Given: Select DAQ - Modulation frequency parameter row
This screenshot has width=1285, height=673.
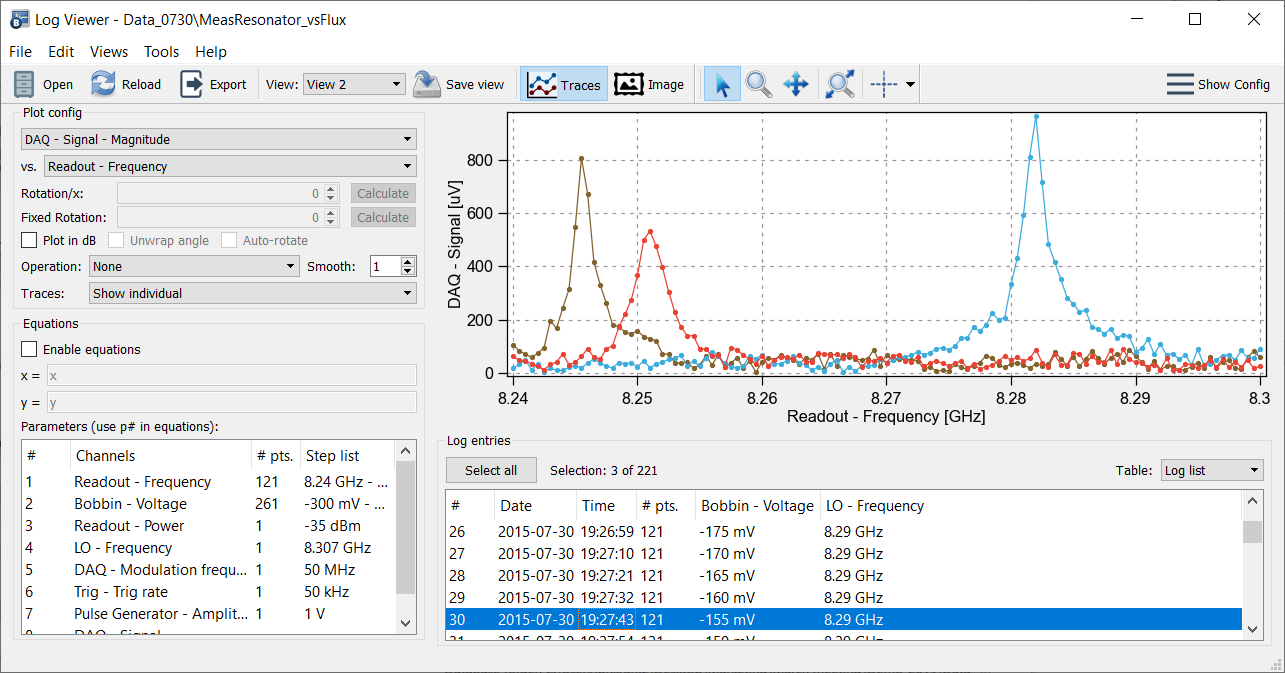Looking at the screenshot, I should point(209,570).
